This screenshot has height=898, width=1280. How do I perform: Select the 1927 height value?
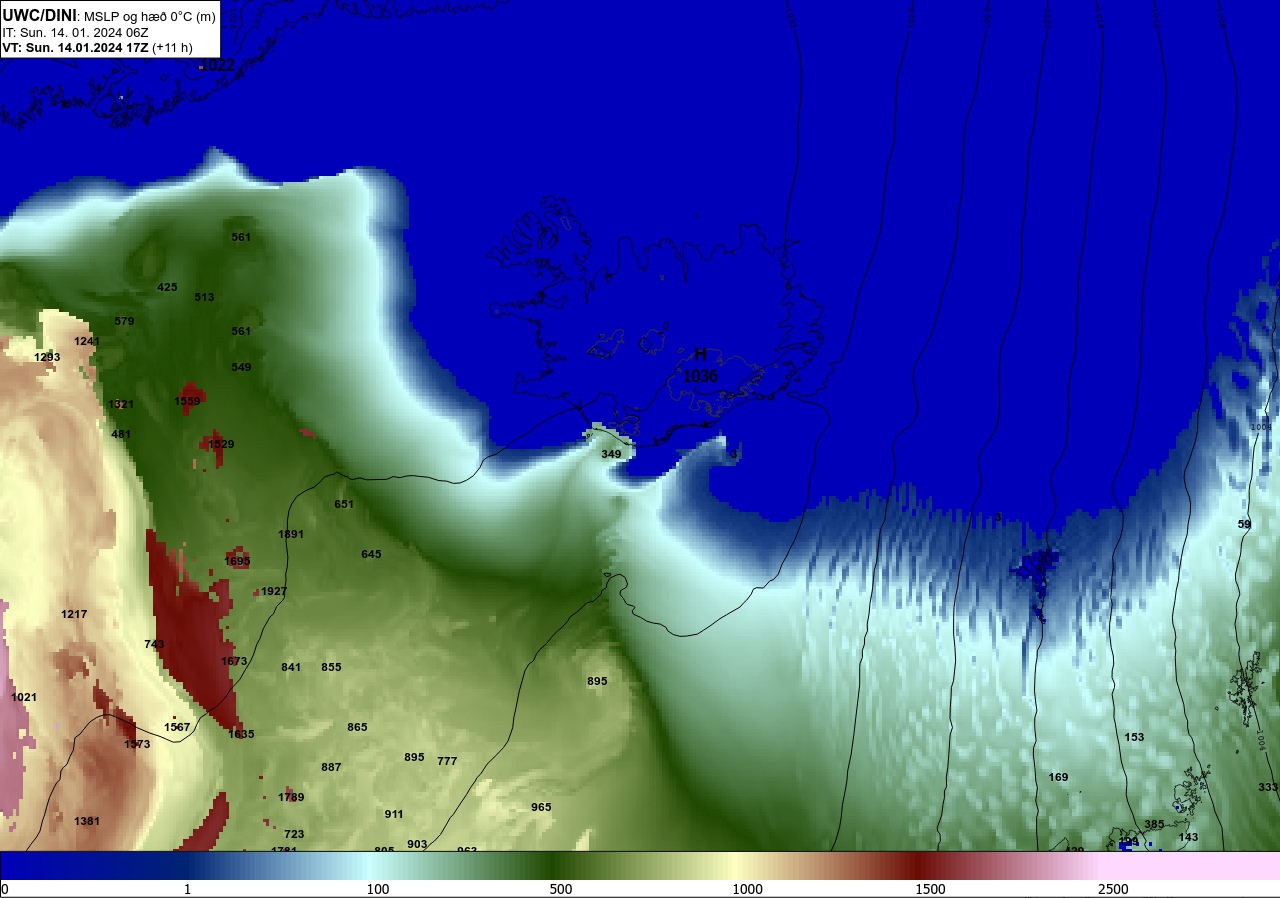[x=274, y=591]
